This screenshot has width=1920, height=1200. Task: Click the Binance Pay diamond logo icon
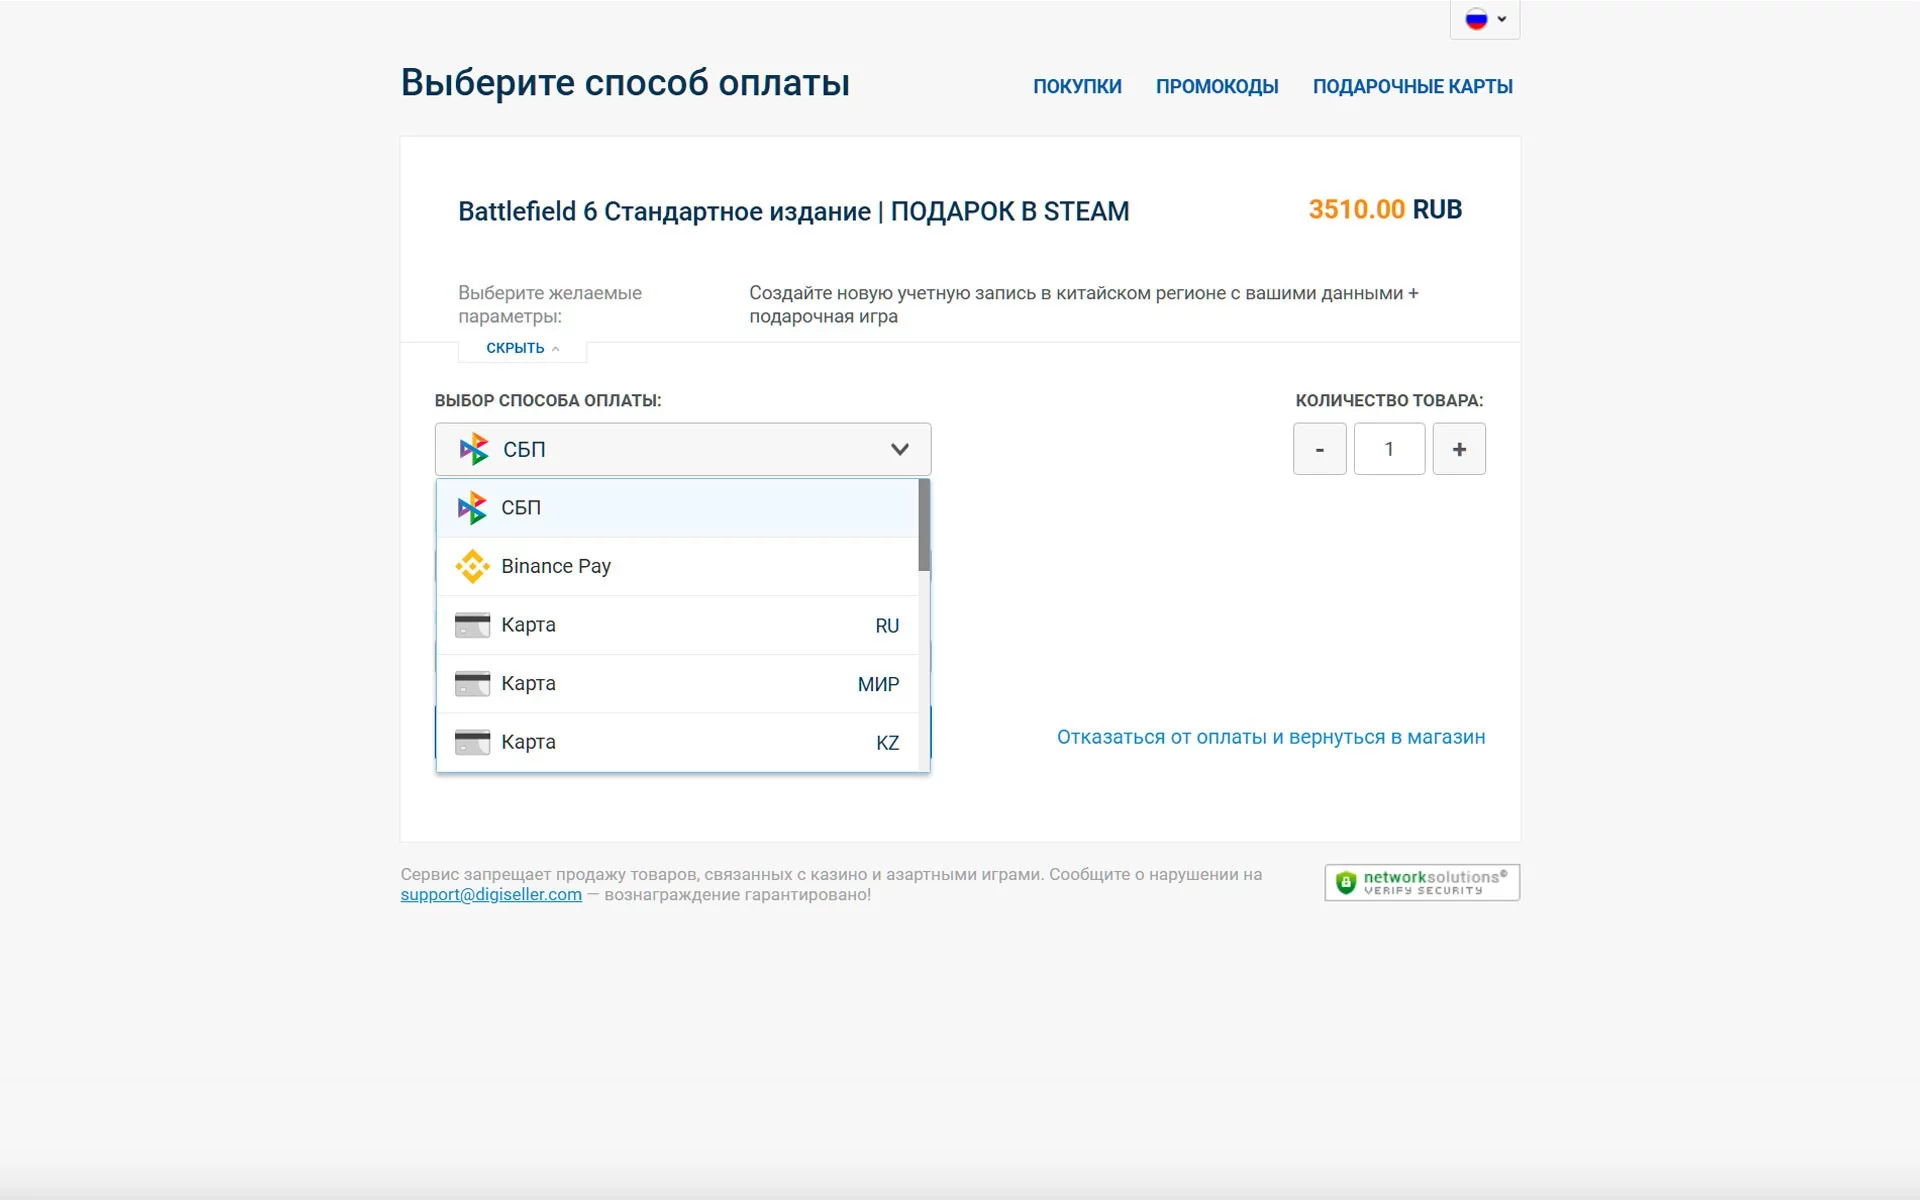tap(472, 566)
